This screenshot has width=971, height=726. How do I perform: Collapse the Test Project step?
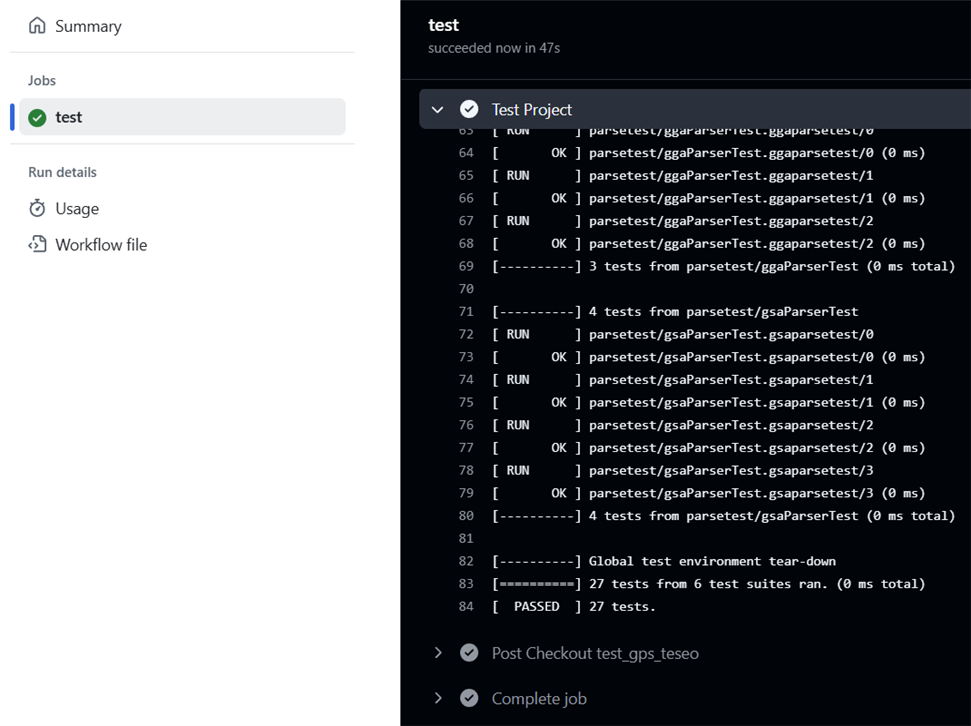coord(437,109)
